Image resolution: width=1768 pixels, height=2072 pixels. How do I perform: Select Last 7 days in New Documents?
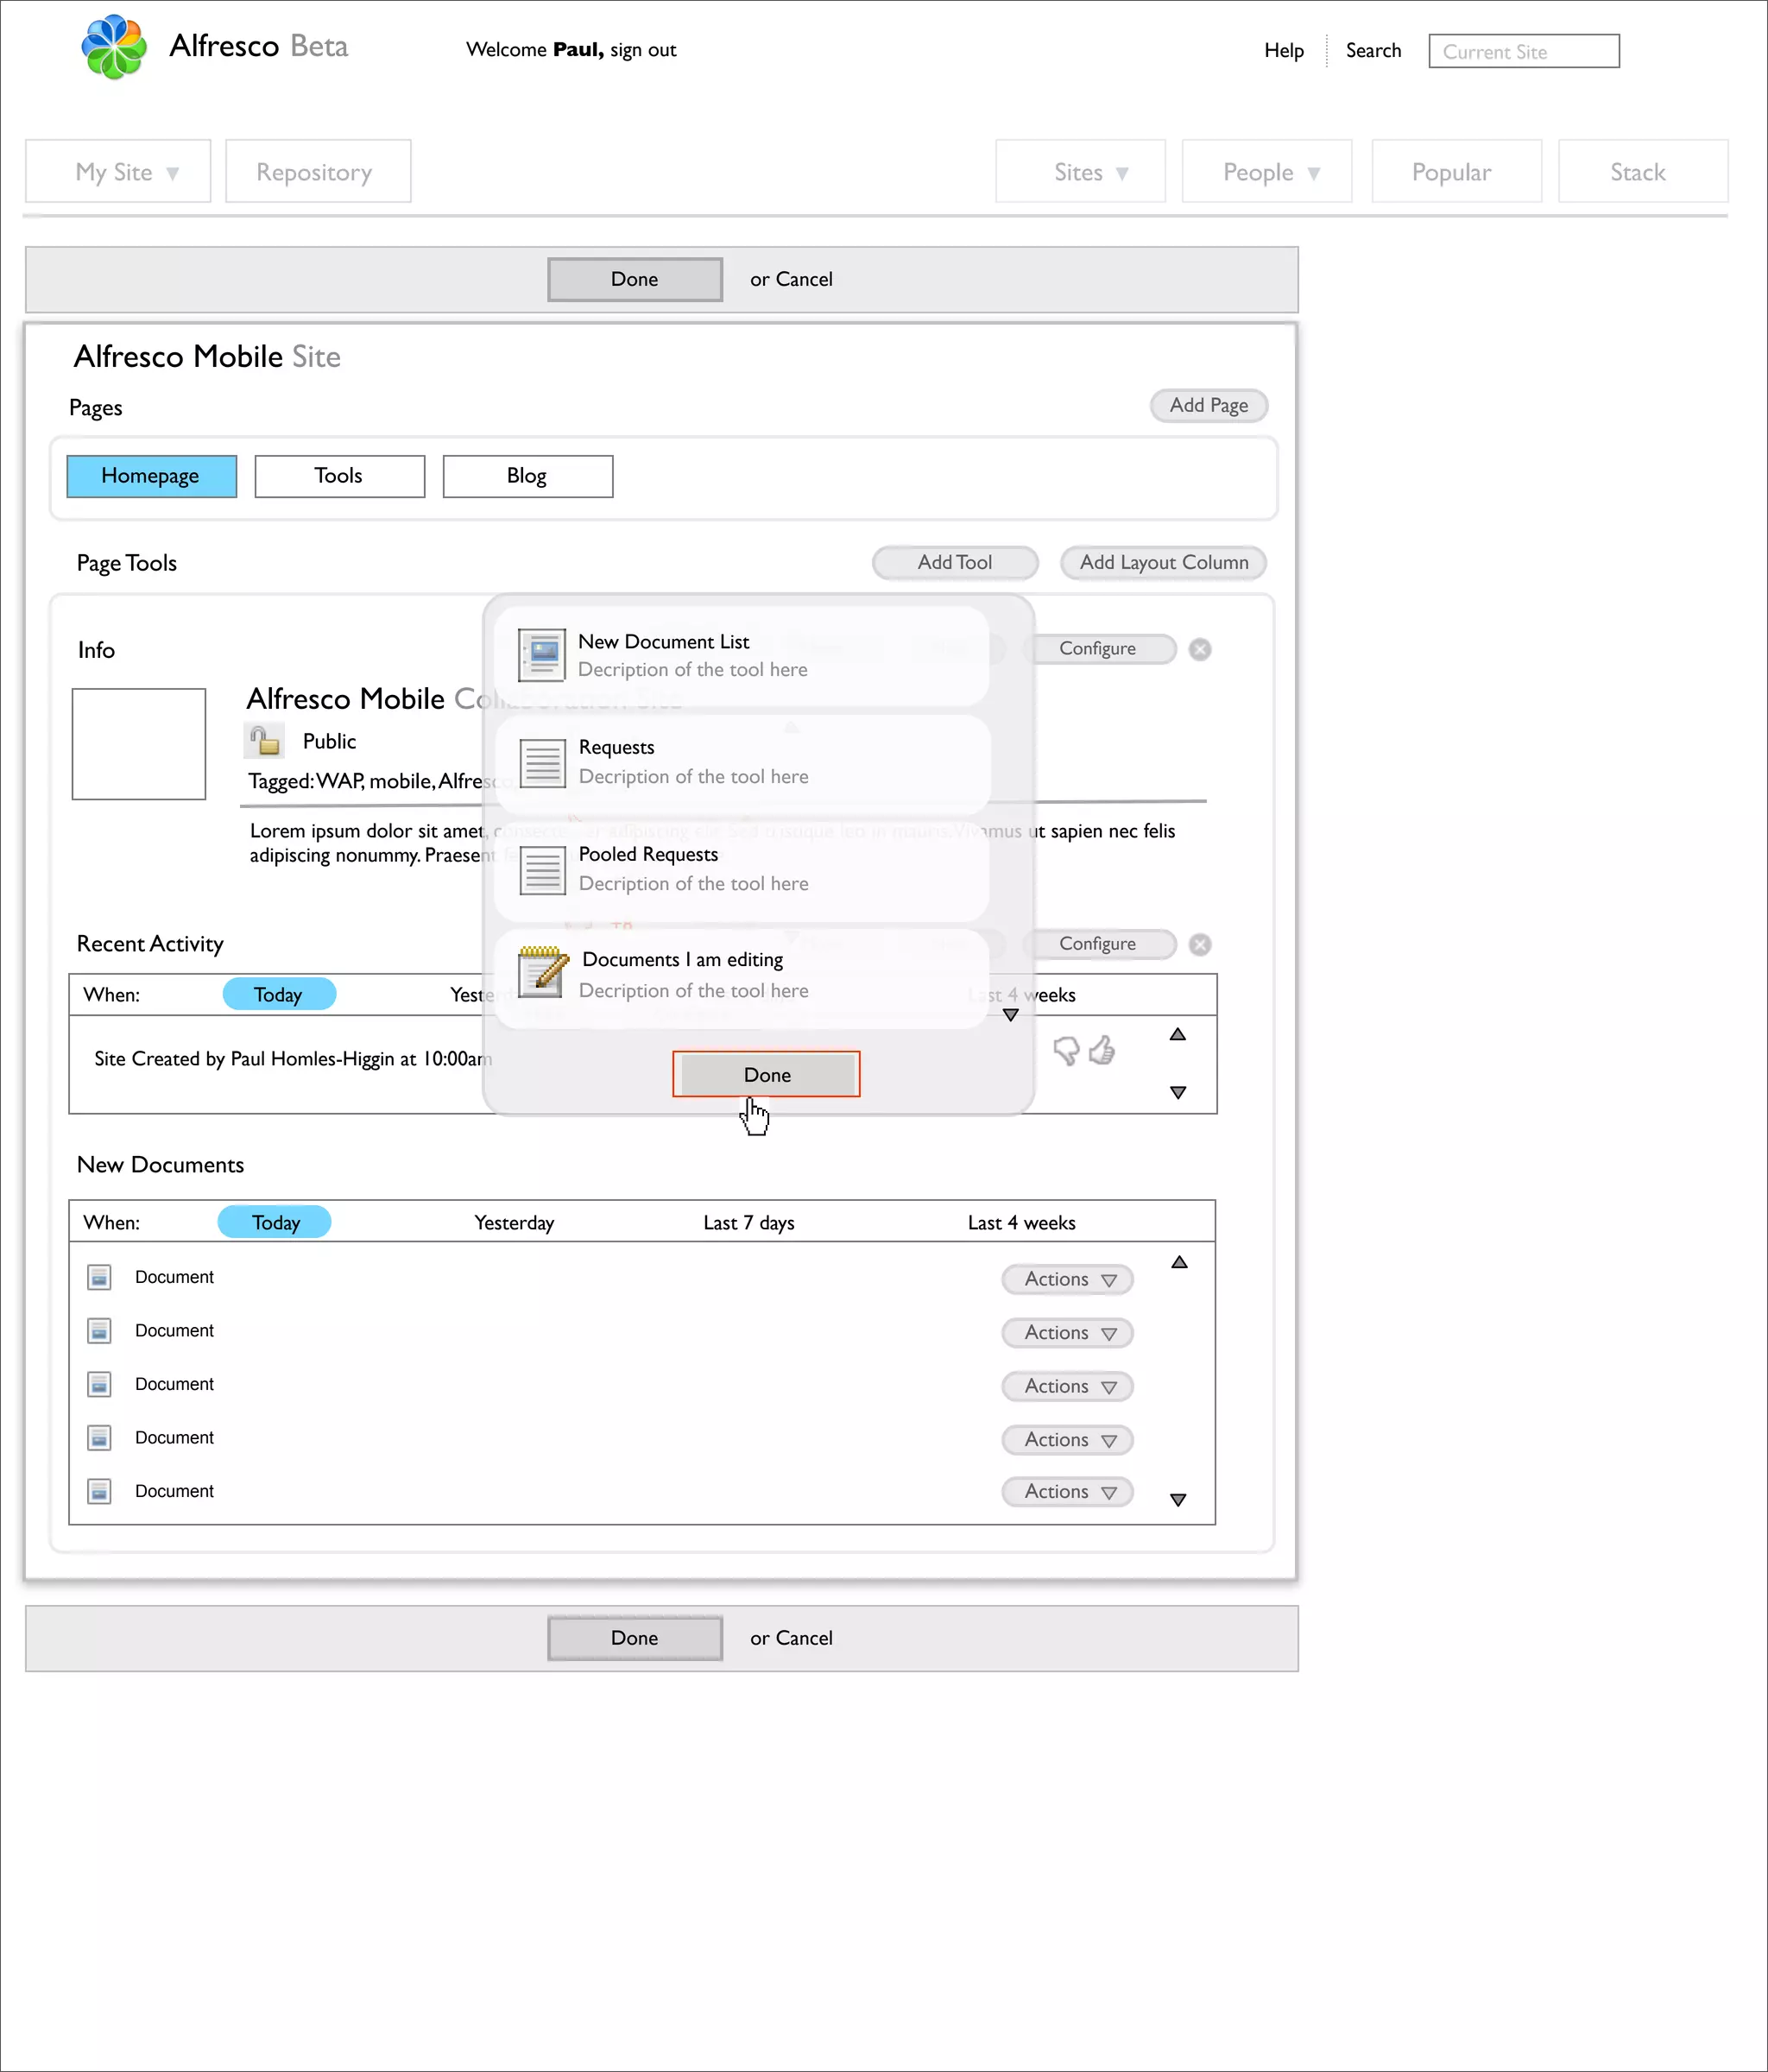(x=749, y=1223)
